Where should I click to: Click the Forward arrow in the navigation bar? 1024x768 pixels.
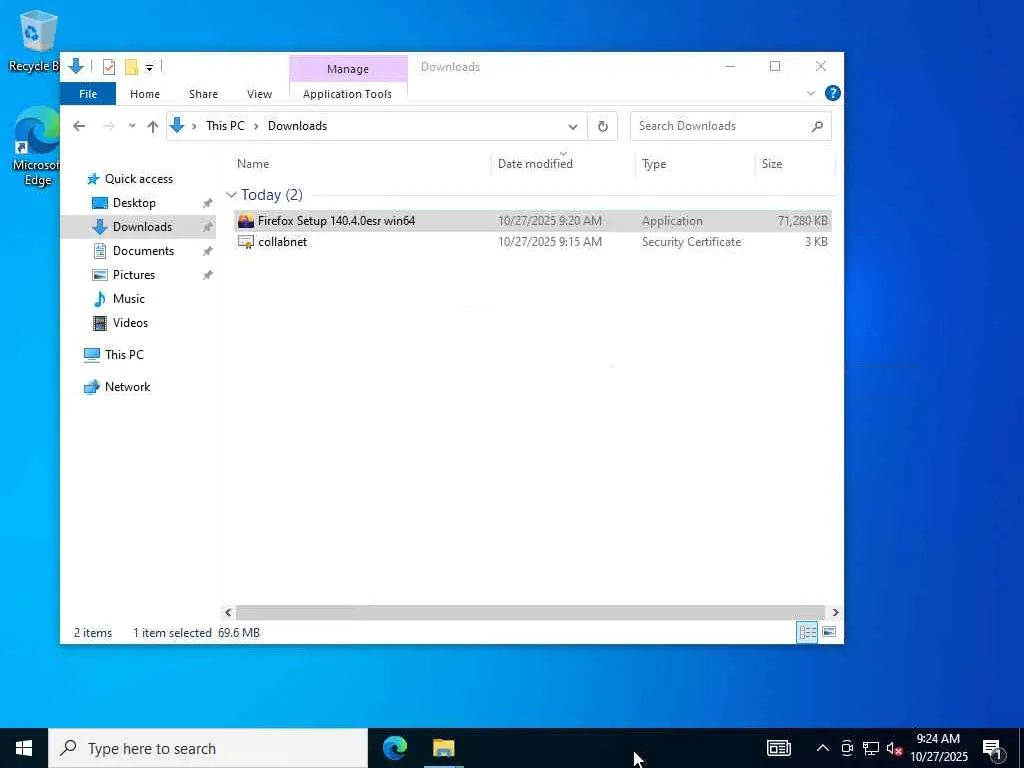108,126
